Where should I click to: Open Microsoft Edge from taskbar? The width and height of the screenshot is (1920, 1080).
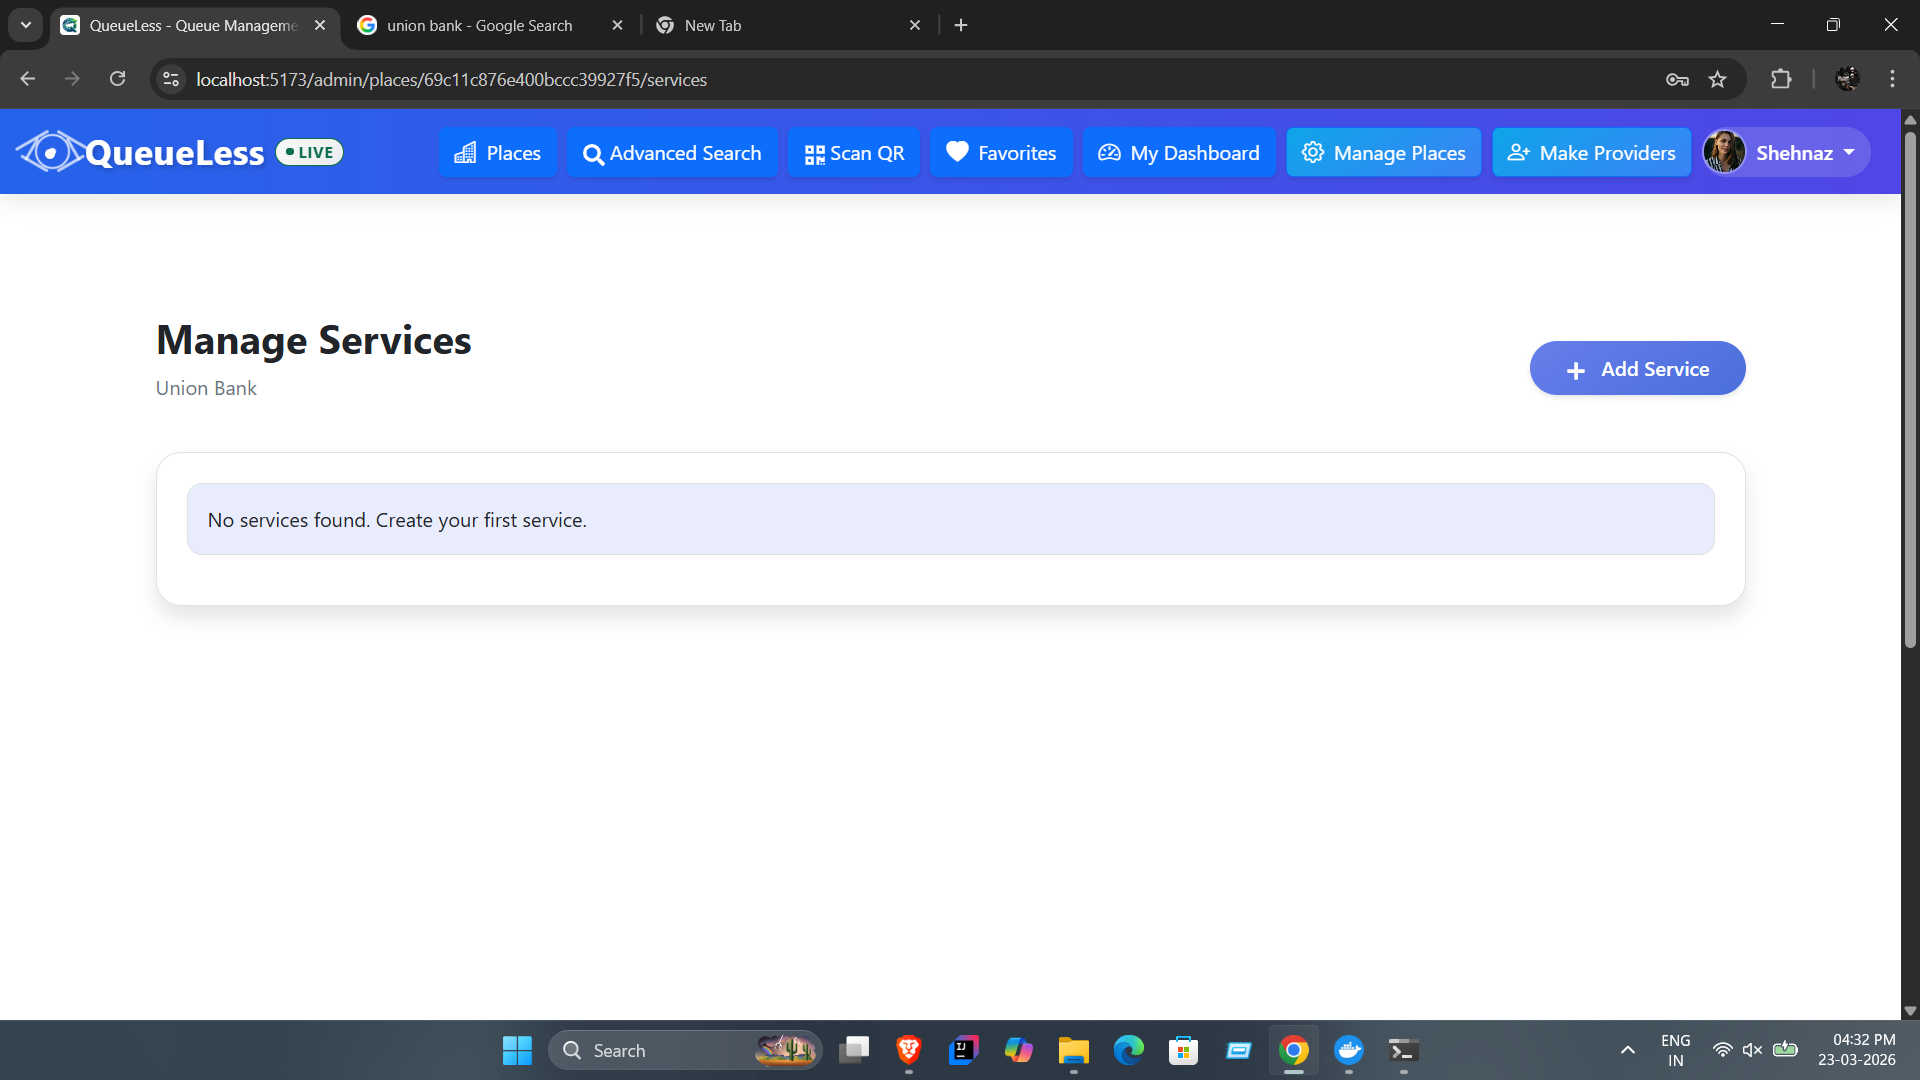point(1129,1050)
